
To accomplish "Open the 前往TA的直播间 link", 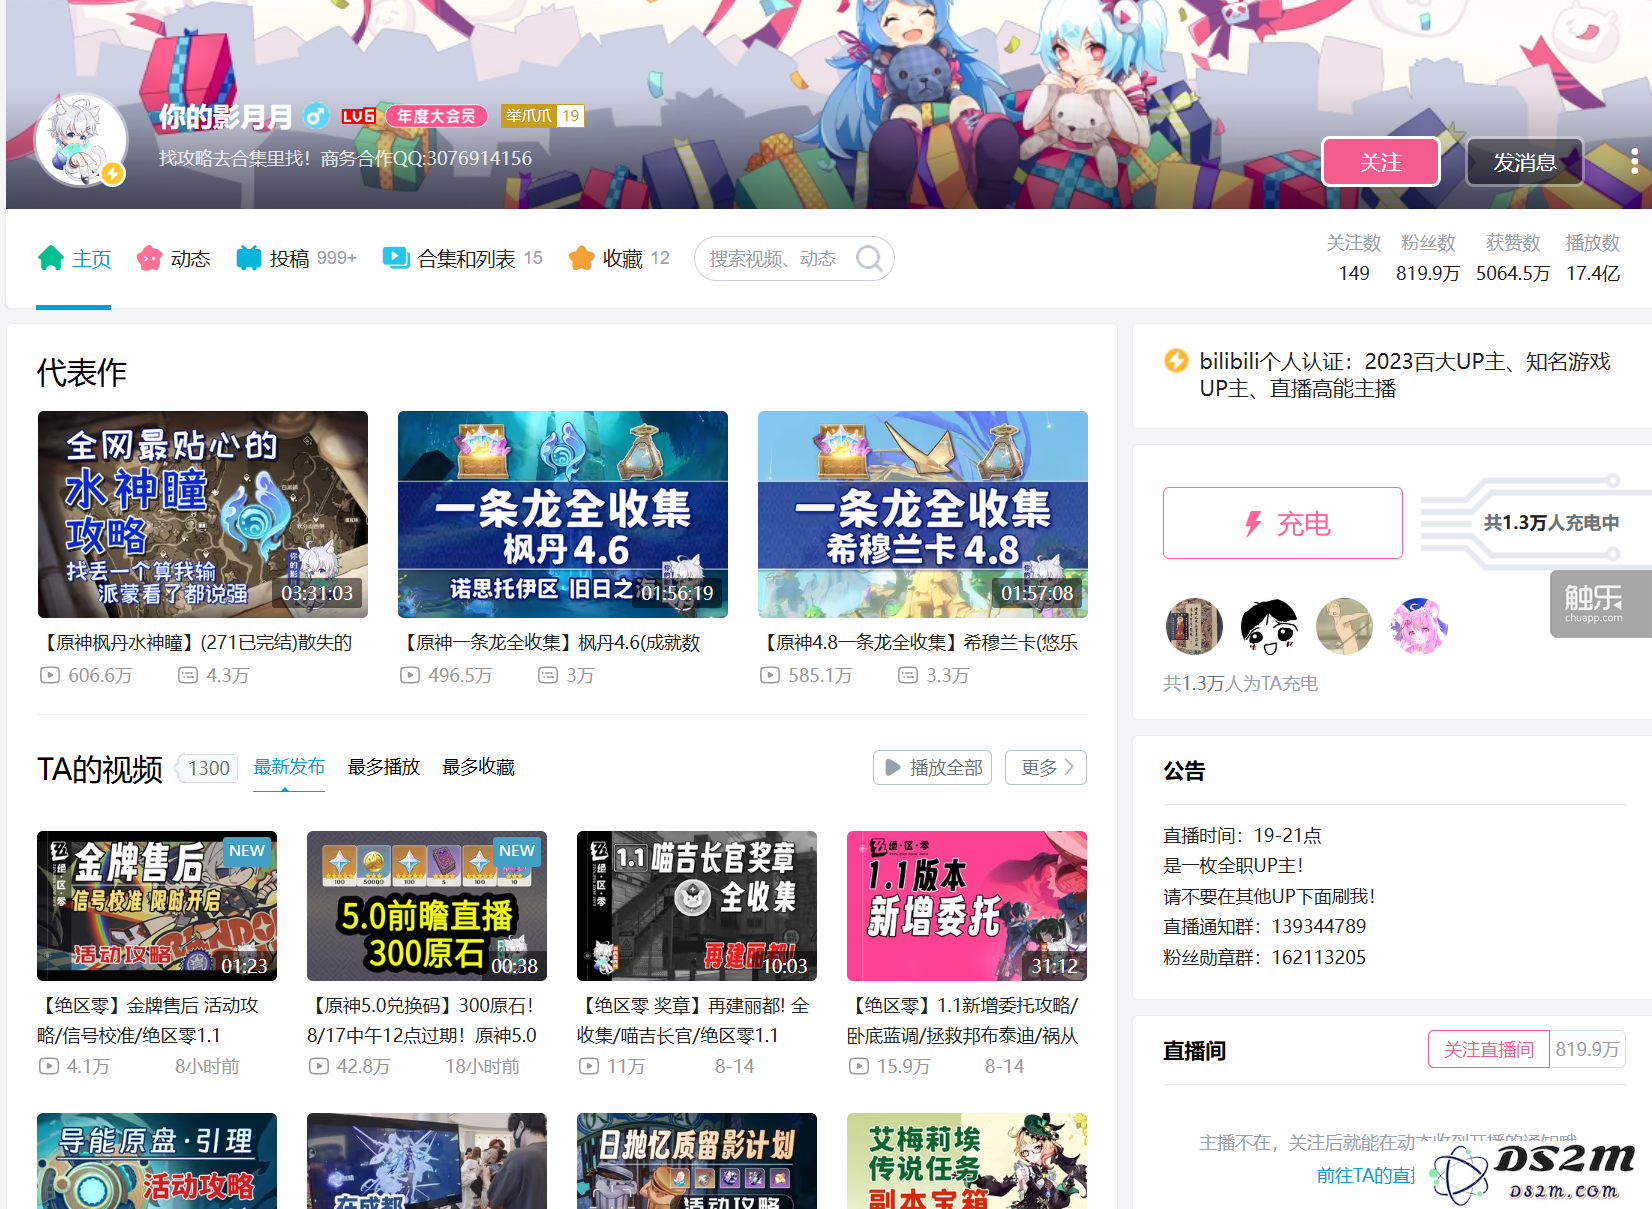I will click(1365, 1175).
